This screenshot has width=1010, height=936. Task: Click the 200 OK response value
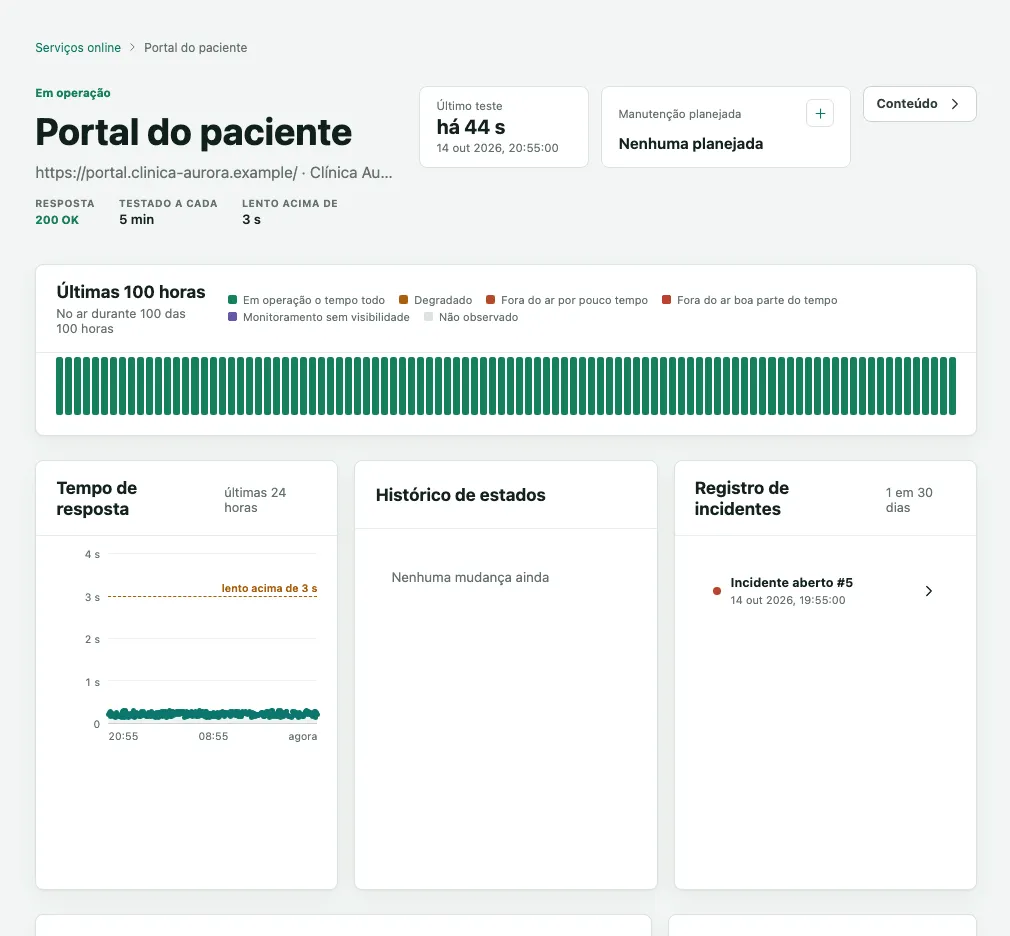57,220
